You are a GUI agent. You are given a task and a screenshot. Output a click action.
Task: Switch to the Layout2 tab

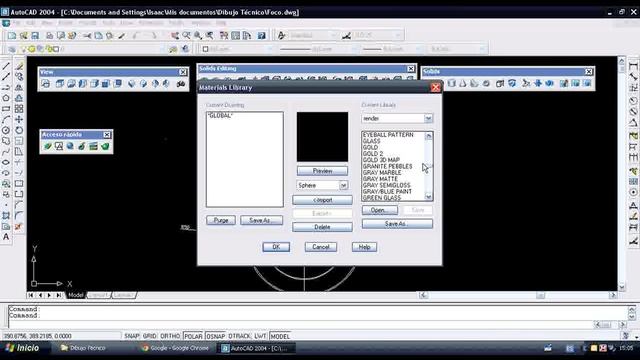click(123, 295)
